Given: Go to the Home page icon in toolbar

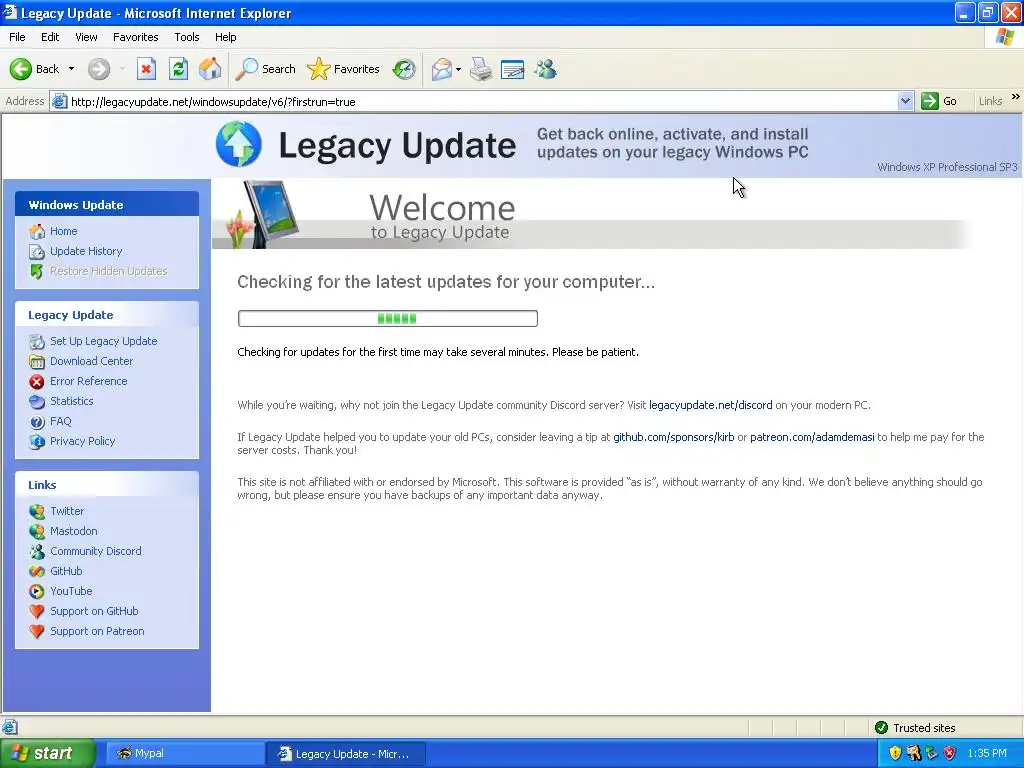Looking at the screenshot, I should (x=210, y=69).
